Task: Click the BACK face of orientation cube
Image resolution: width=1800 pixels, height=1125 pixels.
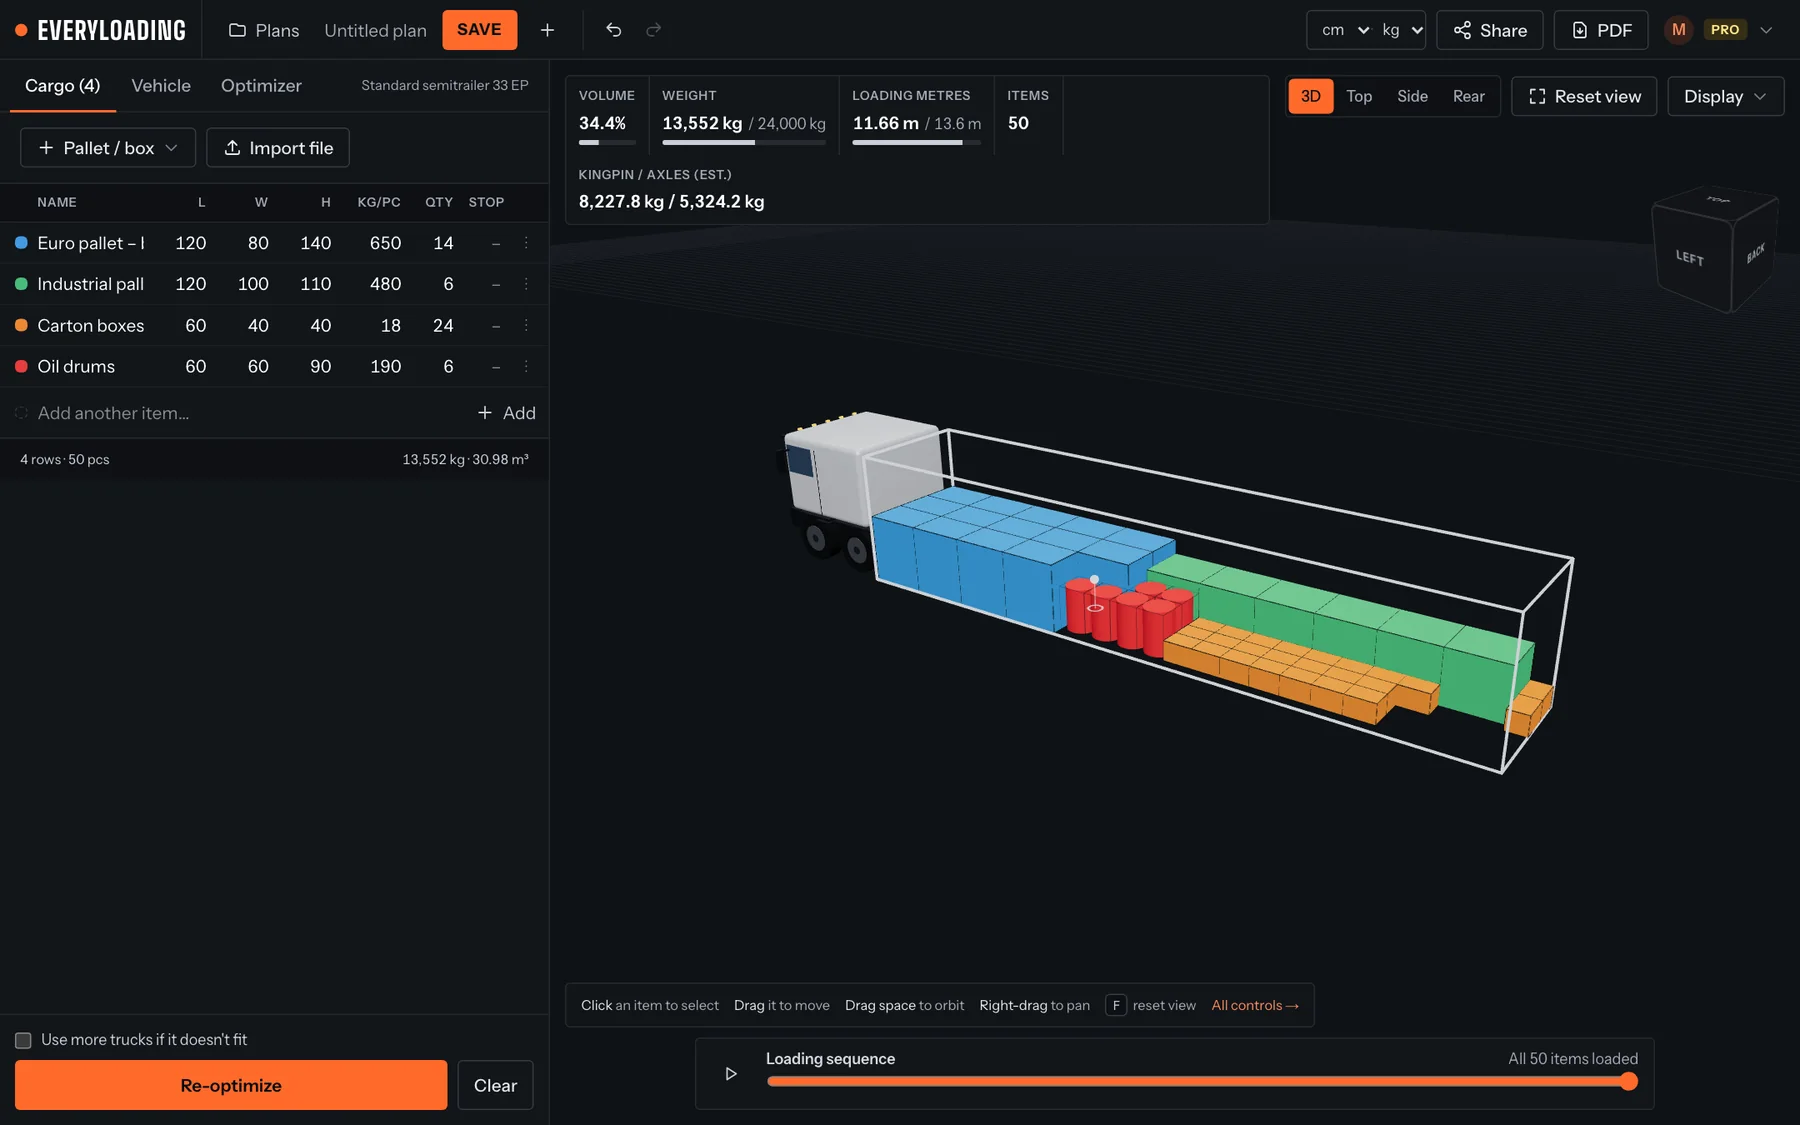Action: point(1755,253)
